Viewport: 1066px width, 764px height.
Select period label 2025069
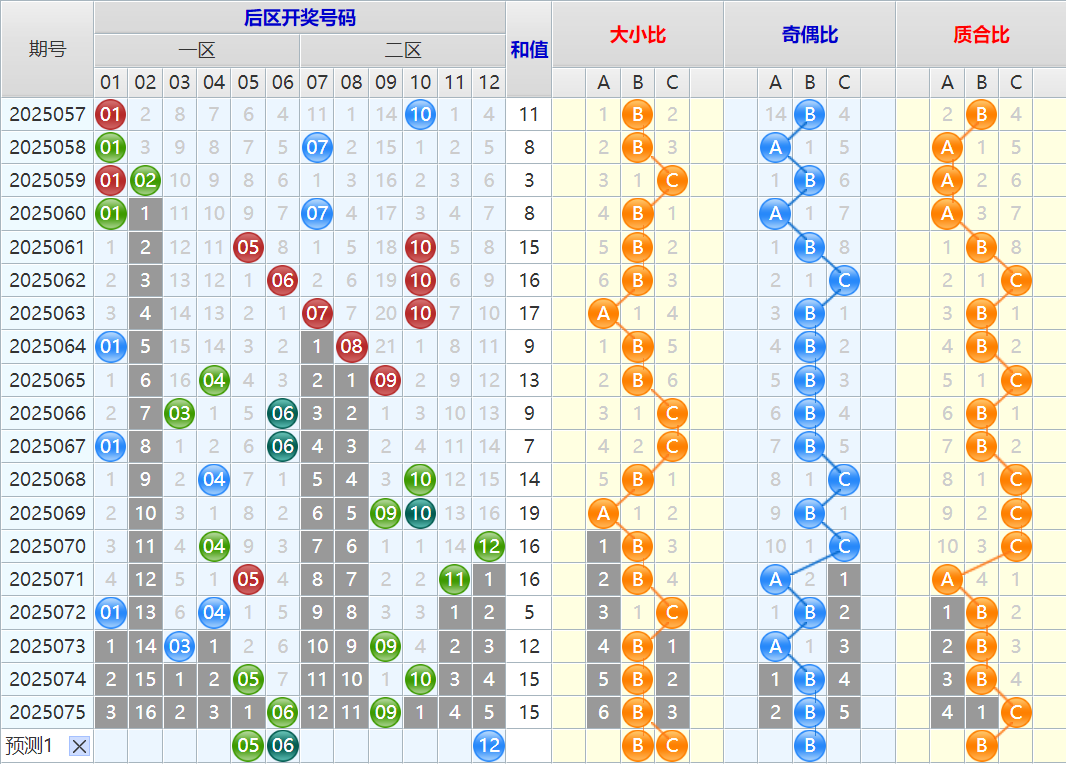(47, 513)
